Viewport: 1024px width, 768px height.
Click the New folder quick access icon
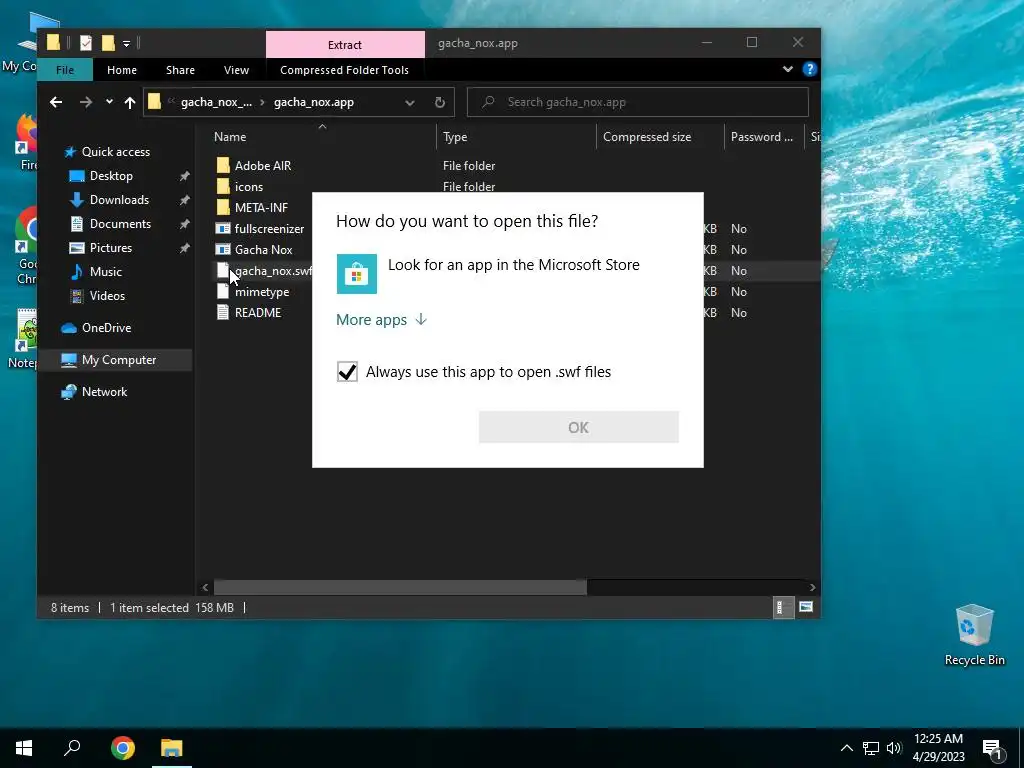(108, 43)
